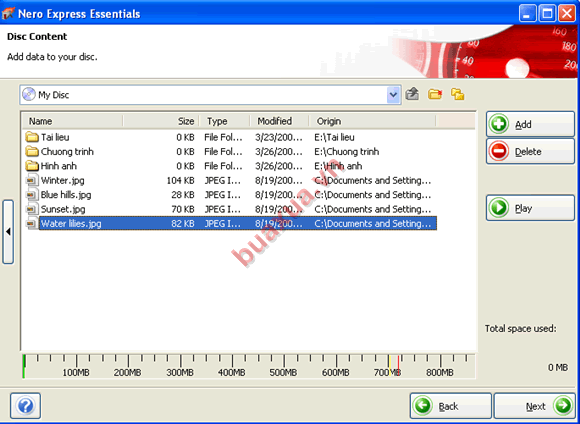
Task: Sort by the Size column header
Action: point(161,121)
